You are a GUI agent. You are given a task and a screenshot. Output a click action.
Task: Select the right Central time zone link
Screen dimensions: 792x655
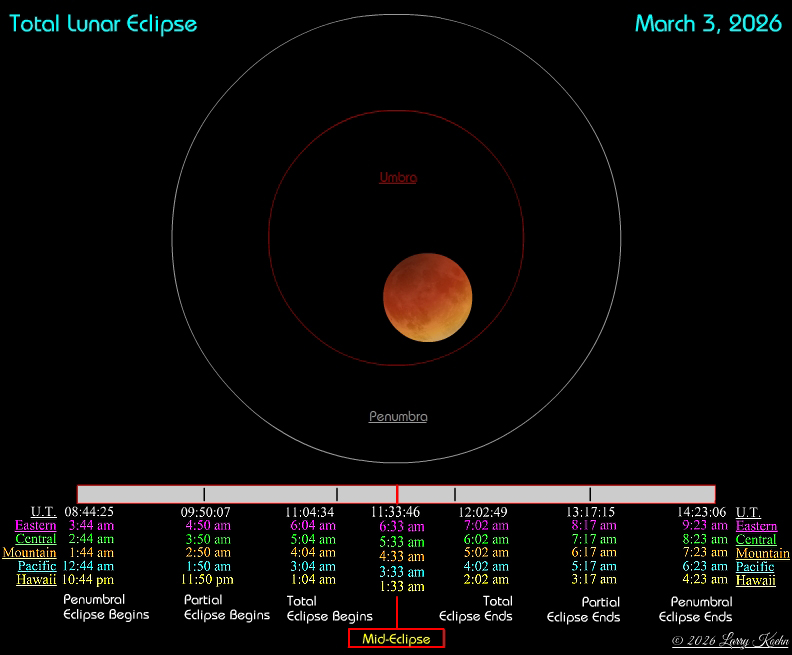click(x=756, y=539)
